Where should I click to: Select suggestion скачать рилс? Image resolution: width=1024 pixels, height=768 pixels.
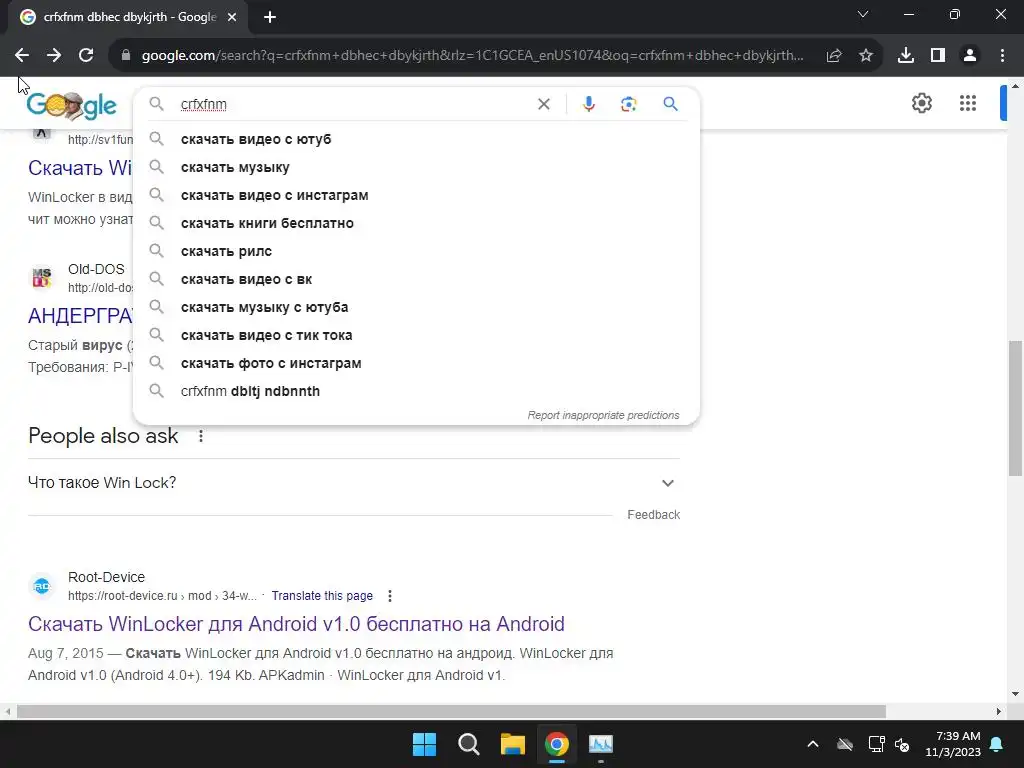pyautogui.click(x=416, y=251)
